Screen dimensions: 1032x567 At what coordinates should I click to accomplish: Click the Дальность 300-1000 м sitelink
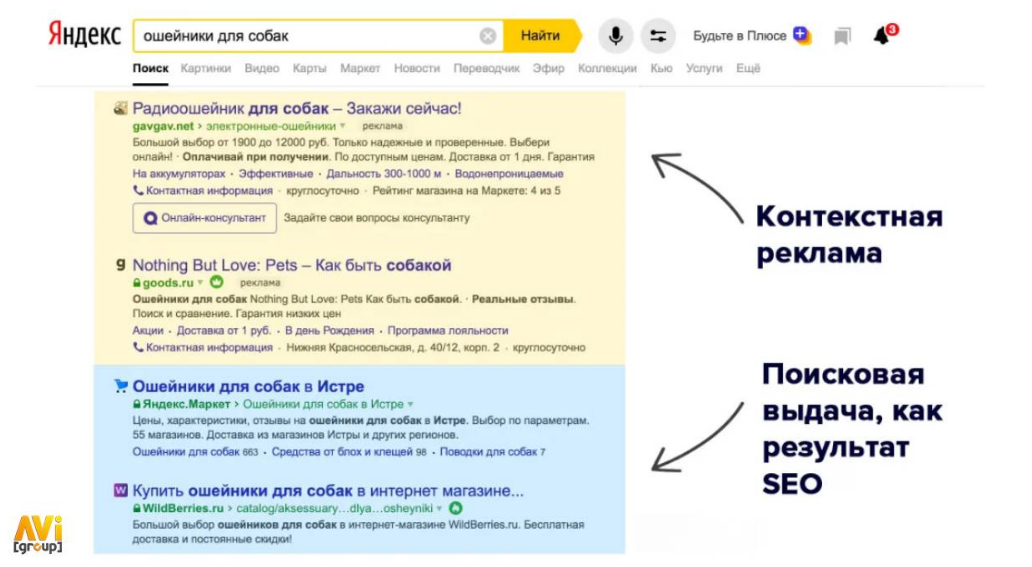click(x=384, y=174)
